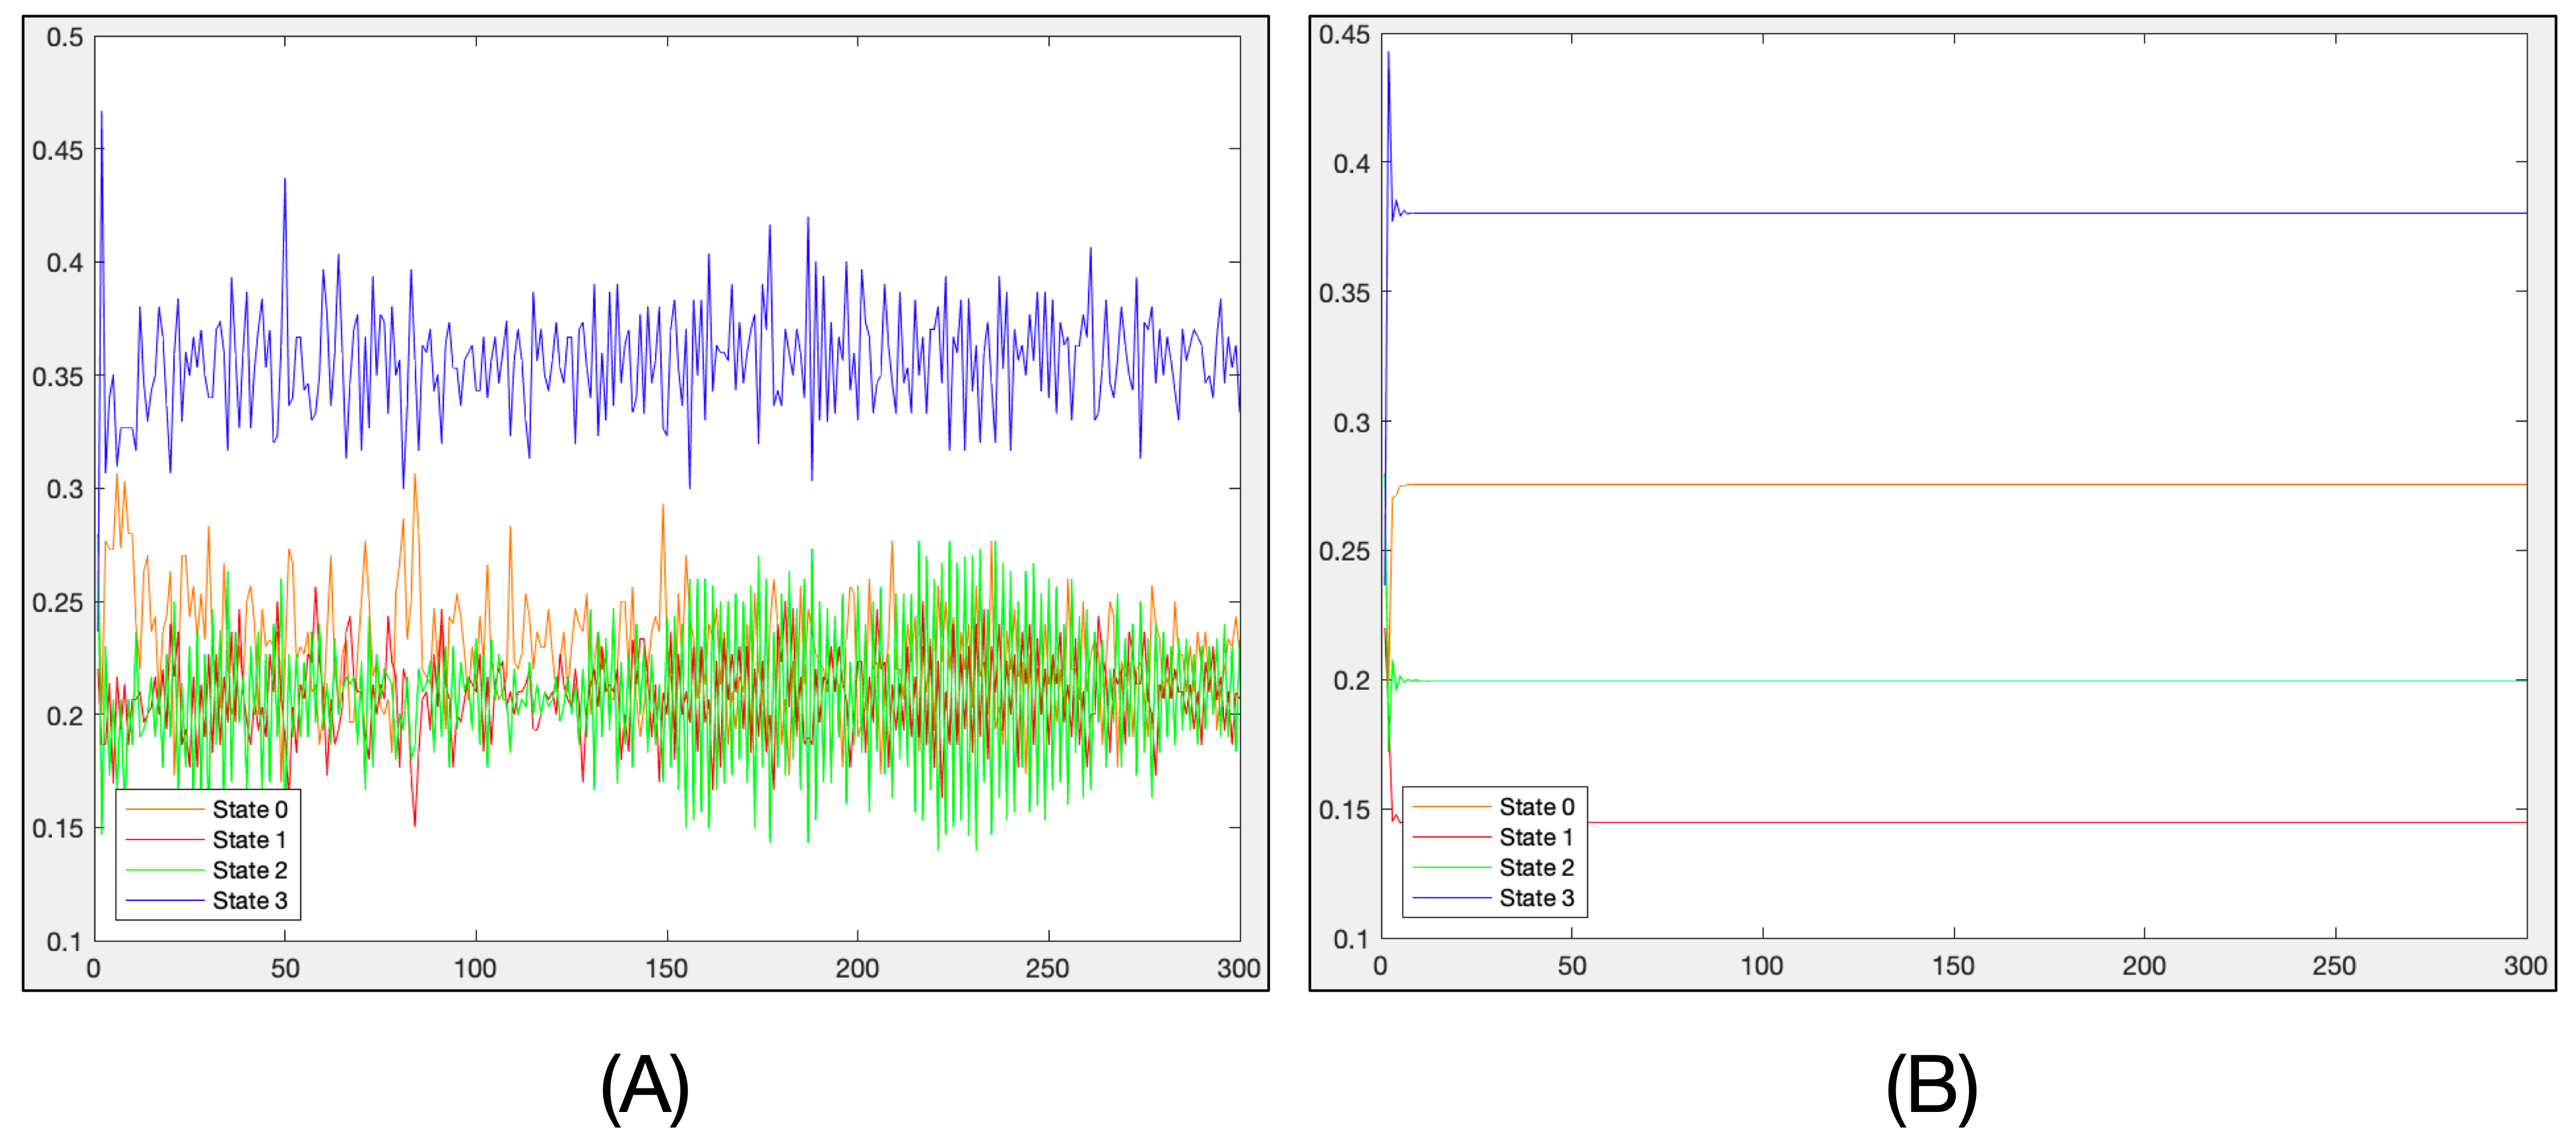This screenshot has height=1143, width=2576.
Task: Click the 150 x-axis tick label in plot A
Action: 666,968
